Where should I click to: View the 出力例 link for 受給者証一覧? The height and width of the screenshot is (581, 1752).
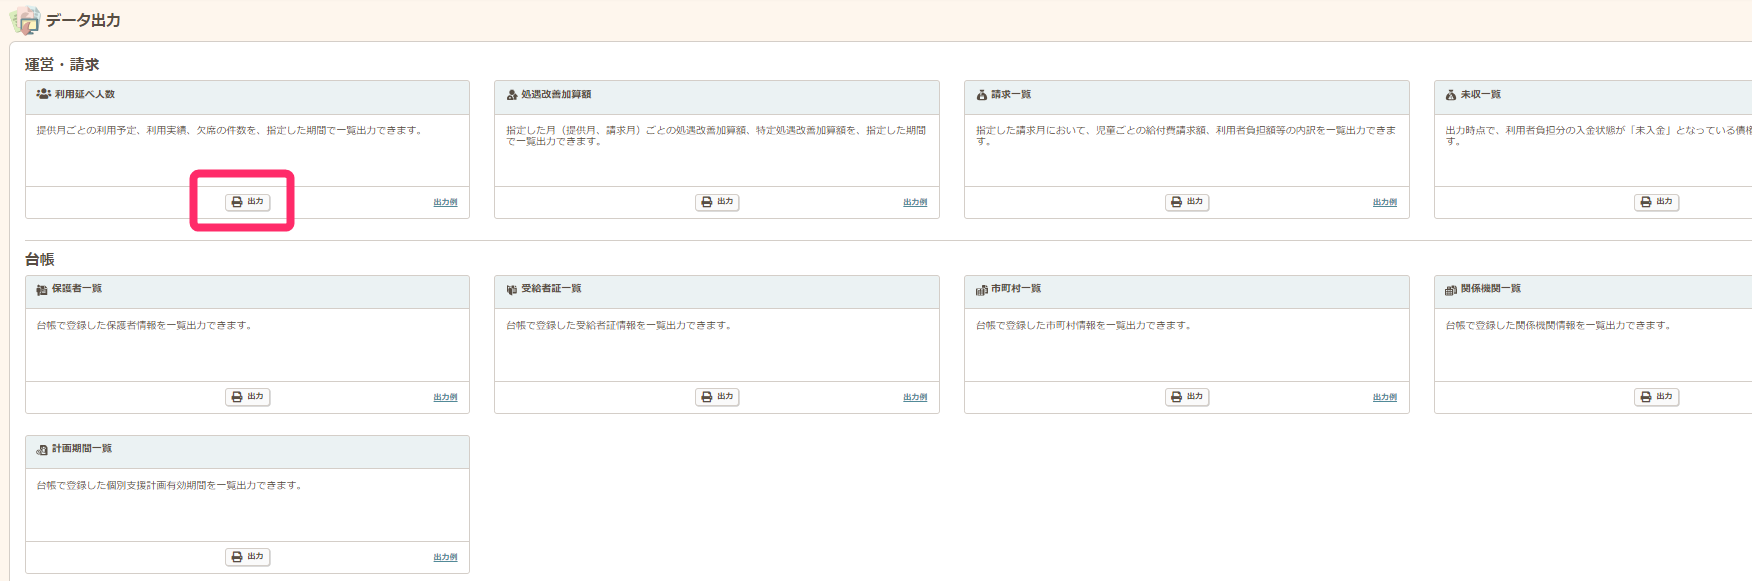coord(915,398)
